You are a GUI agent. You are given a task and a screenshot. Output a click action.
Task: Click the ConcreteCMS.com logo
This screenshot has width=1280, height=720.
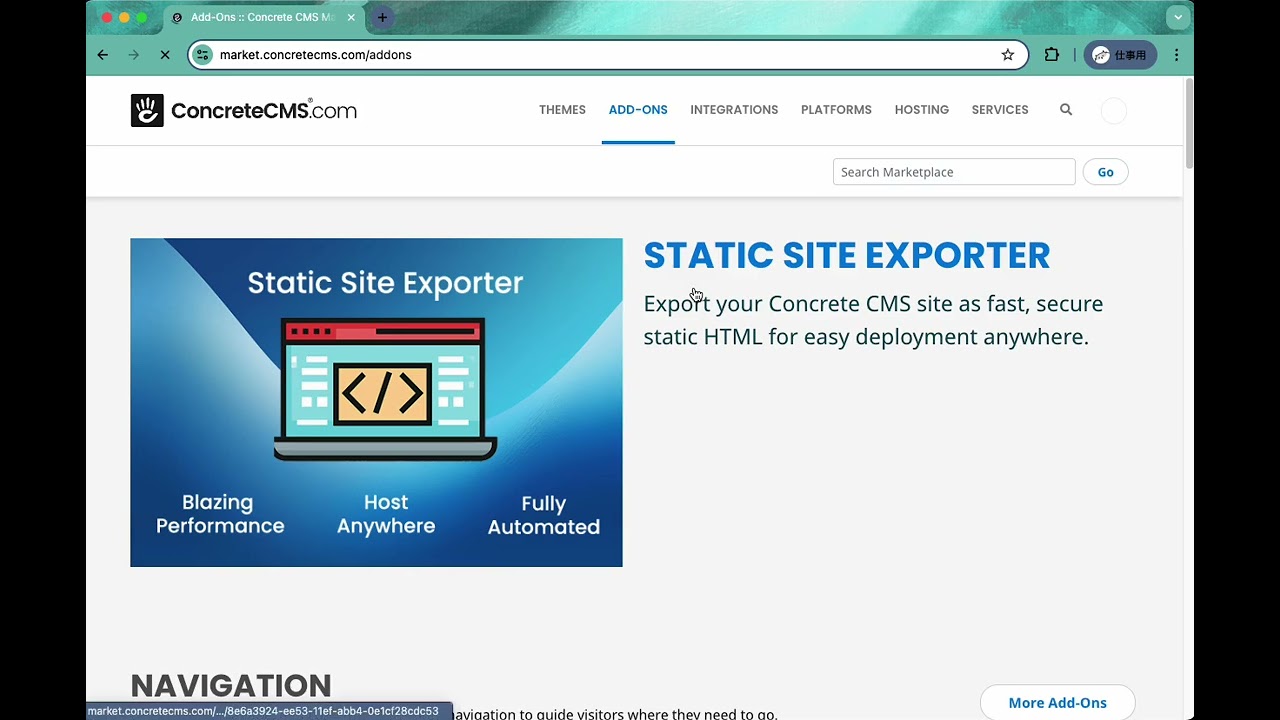pos(244,110)
